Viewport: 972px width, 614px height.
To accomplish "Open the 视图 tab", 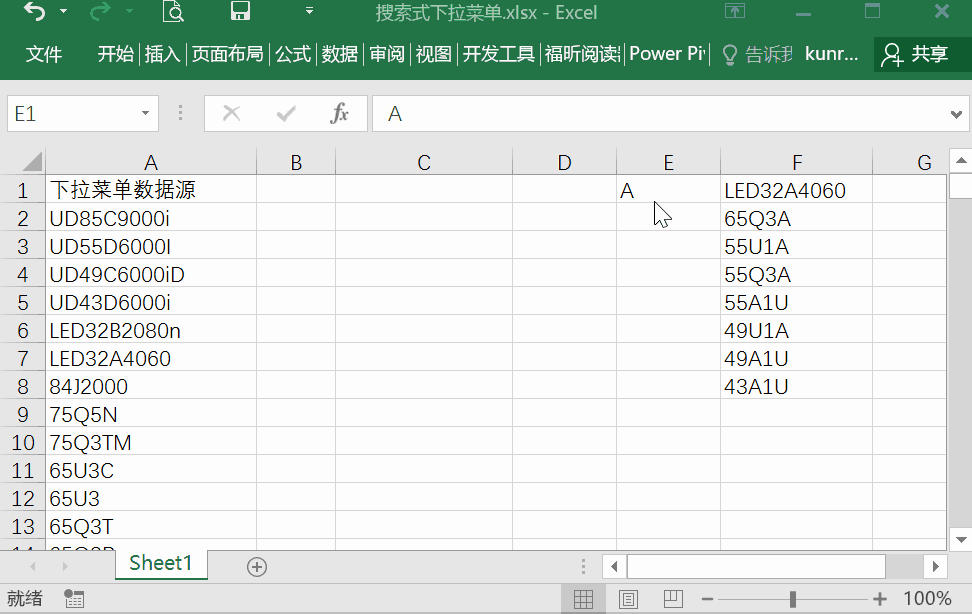I will click(433, 54).
